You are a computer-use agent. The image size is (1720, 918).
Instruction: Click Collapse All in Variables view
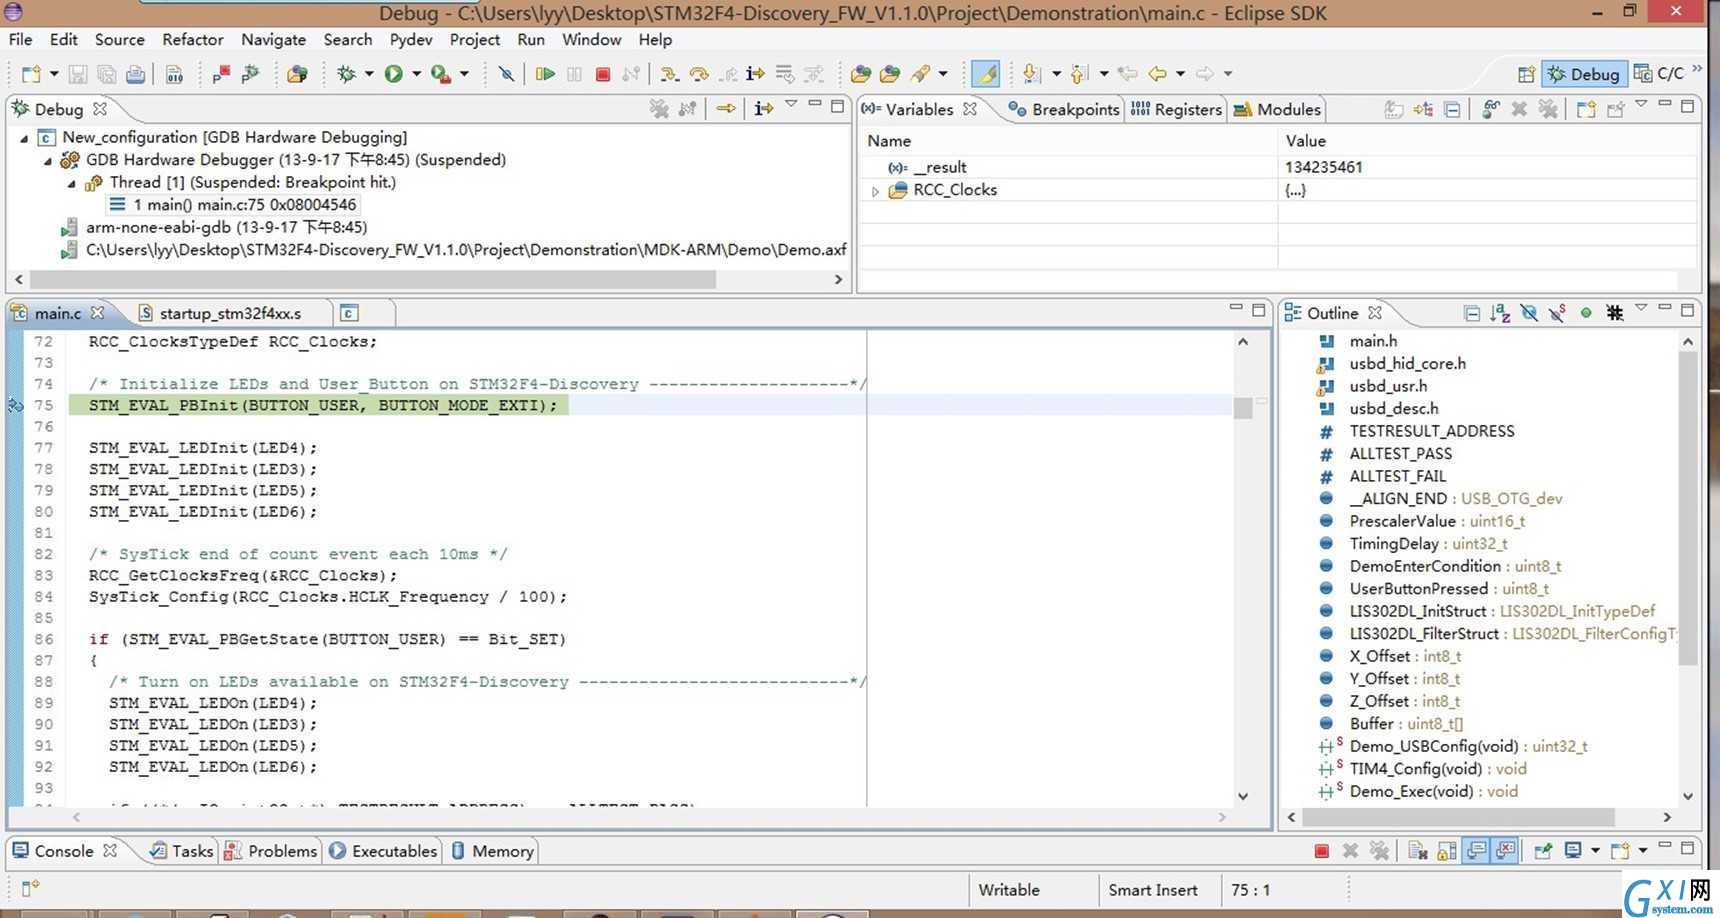click(x=1453, y=109)
